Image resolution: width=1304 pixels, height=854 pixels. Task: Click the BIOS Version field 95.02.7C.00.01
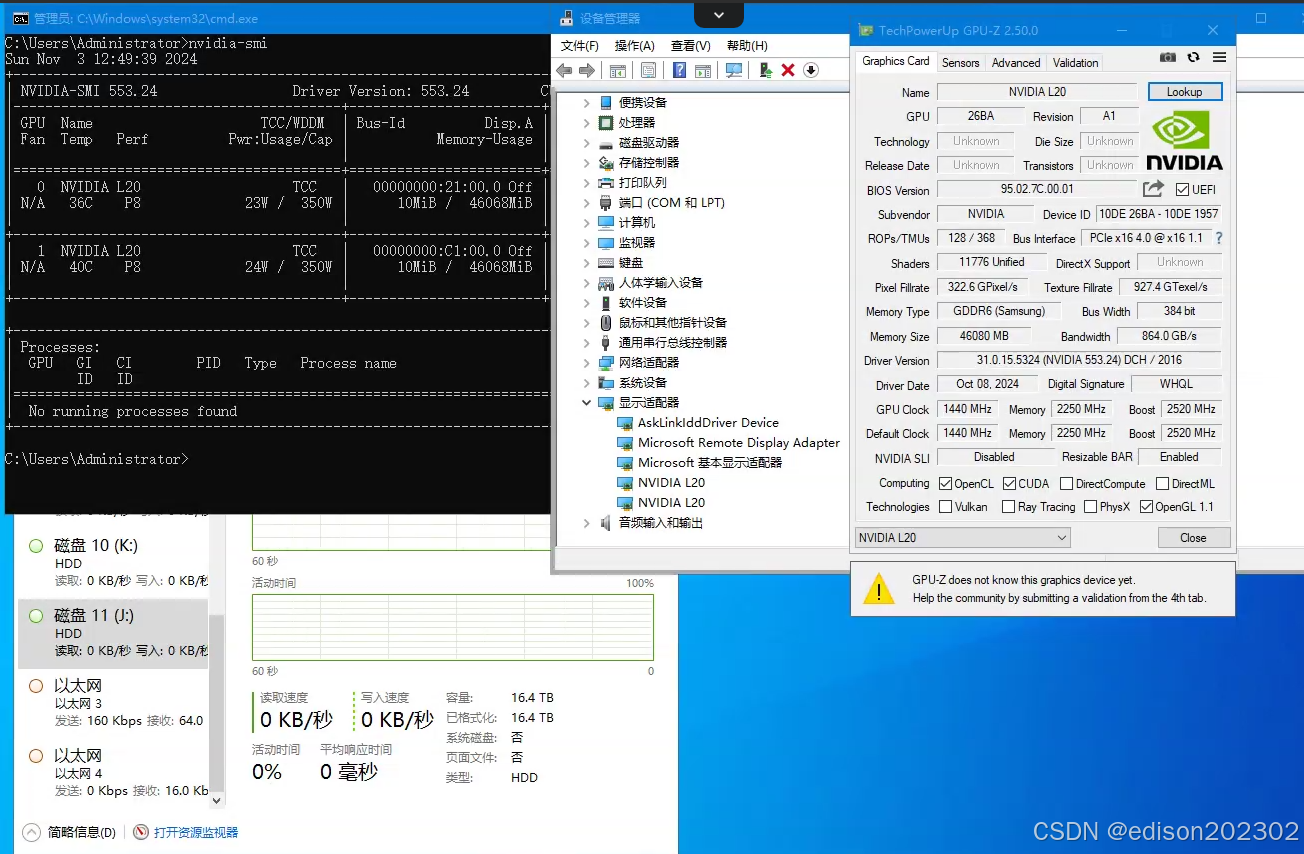tap(1037, 189)
